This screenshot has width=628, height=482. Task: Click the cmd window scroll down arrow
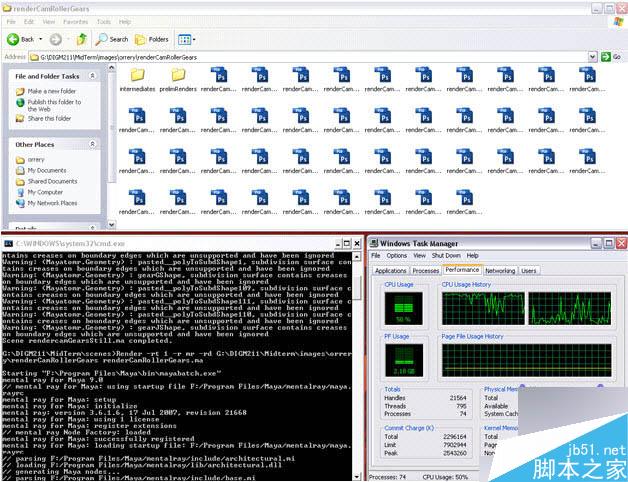(x=356, y=477)
